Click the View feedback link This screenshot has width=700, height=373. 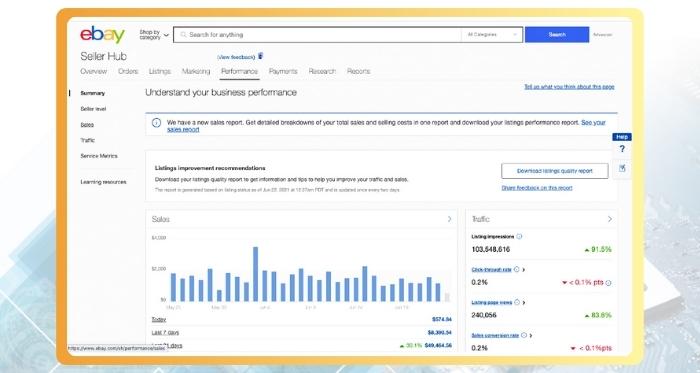click(x=236, y=57)
